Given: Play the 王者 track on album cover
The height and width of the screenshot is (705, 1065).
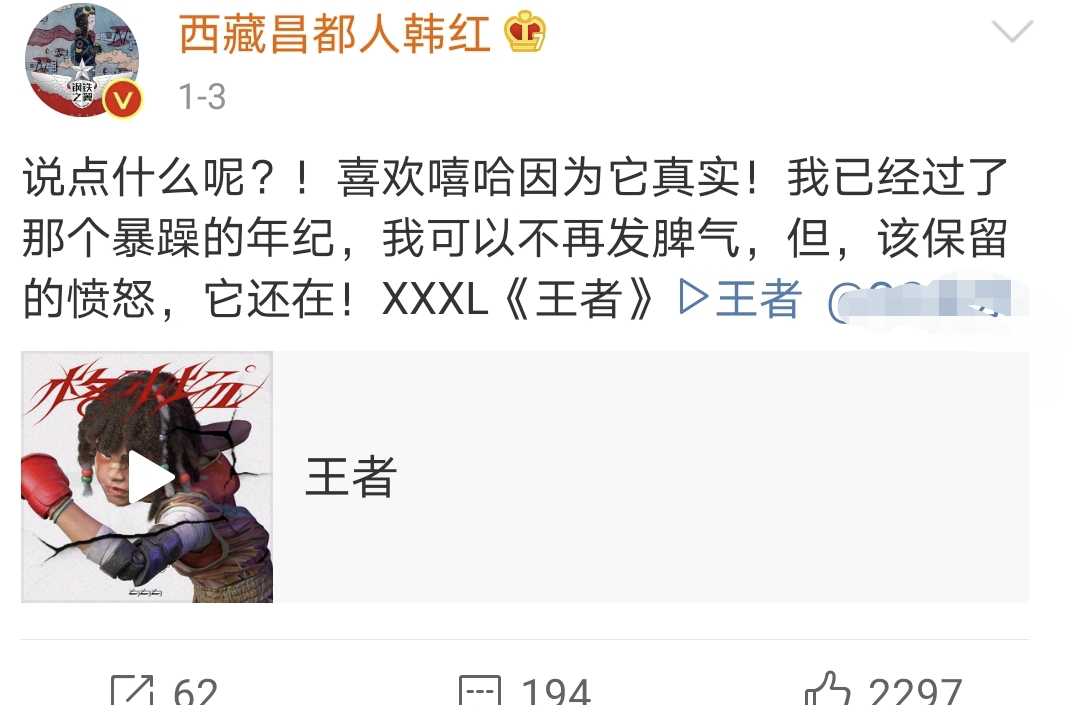Looking at the screenshot, I should coord(150,477).
